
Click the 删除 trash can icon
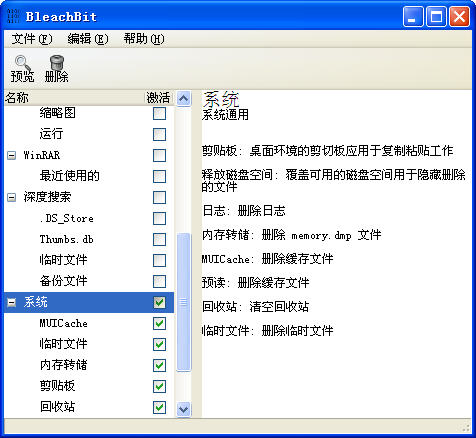57,62
